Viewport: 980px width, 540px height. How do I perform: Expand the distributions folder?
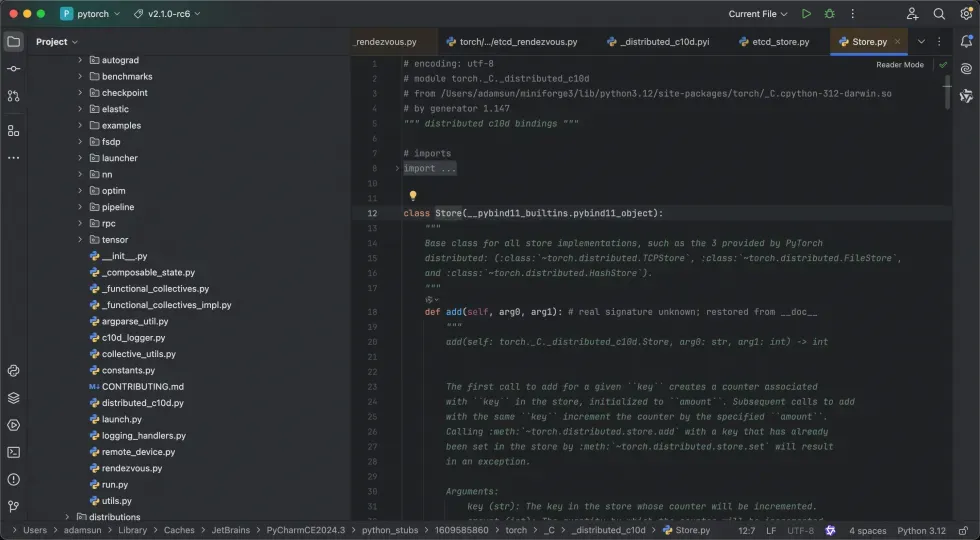click(x=68, y=517)
